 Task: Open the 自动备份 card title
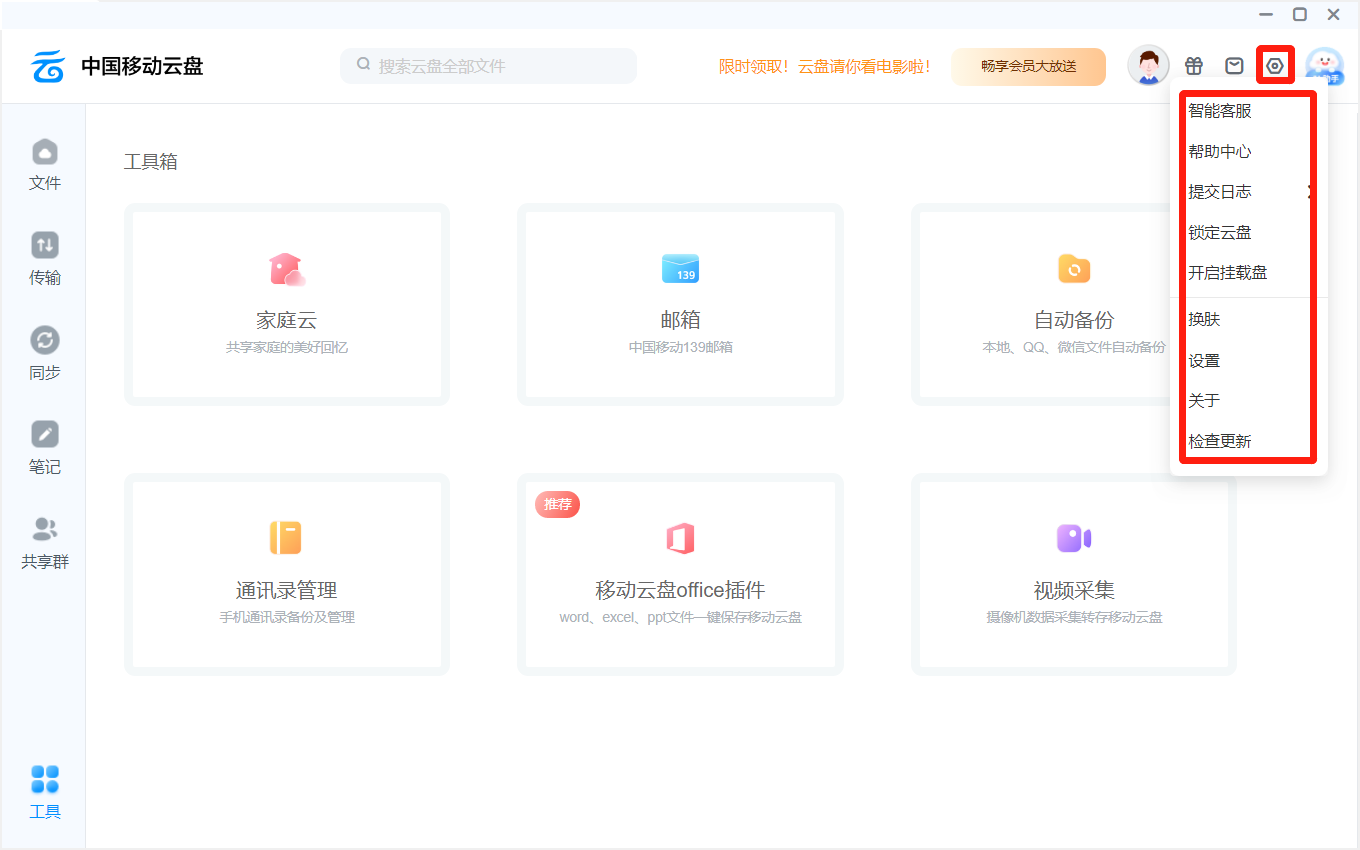click(1074, 320)
